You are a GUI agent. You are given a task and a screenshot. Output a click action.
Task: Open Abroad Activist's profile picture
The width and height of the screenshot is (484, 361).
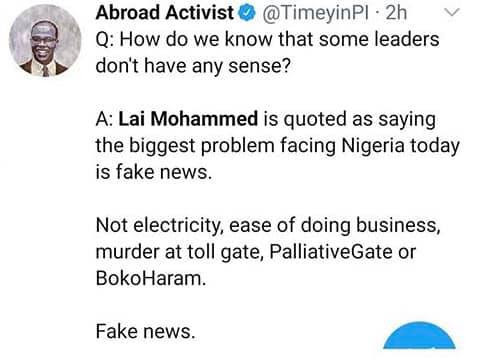[45, 42]
